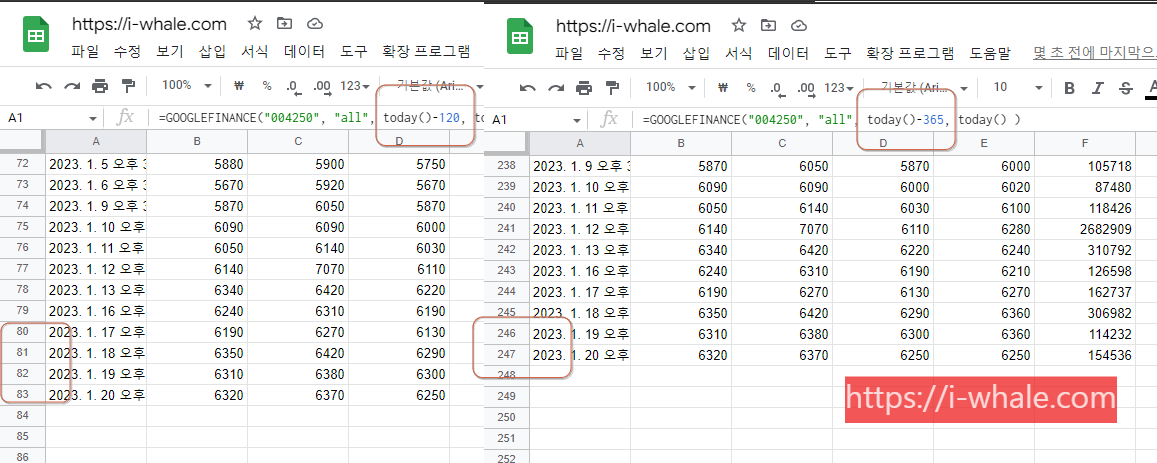Image resolution: width=1157 pixels, height=463 pixels.
Task: Check cloud save status in left window
Action: [315, 24]
